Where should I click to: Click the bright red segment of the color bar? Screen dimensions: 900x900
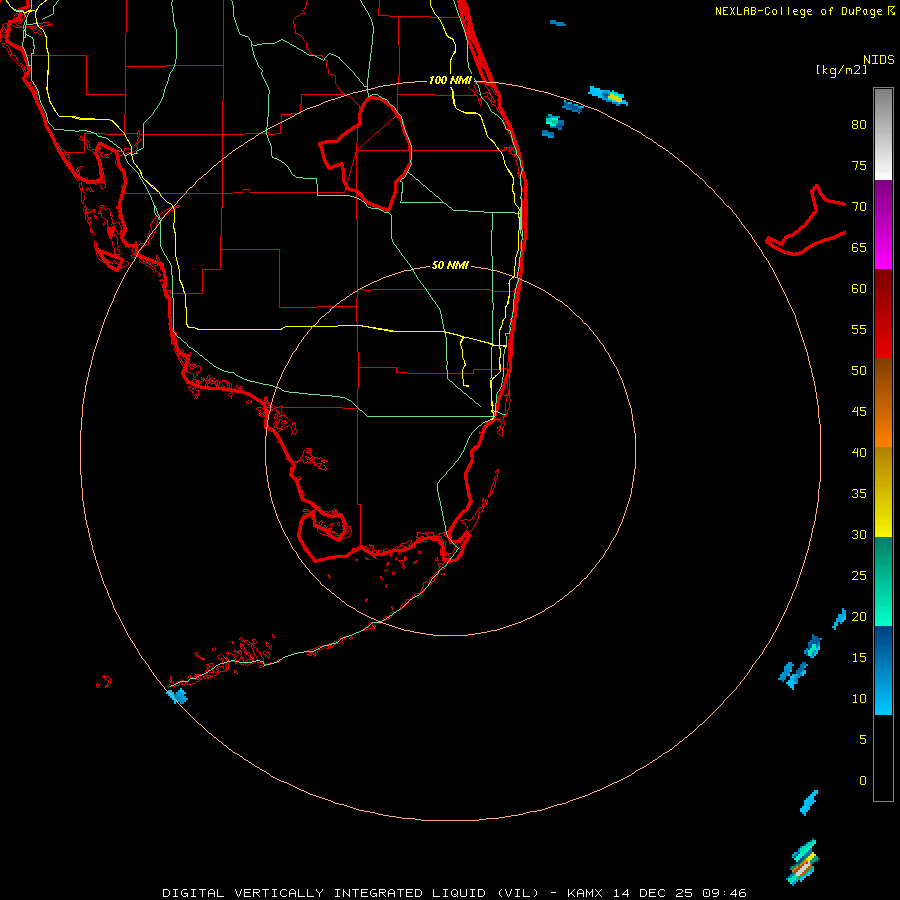tap(883, 314)
